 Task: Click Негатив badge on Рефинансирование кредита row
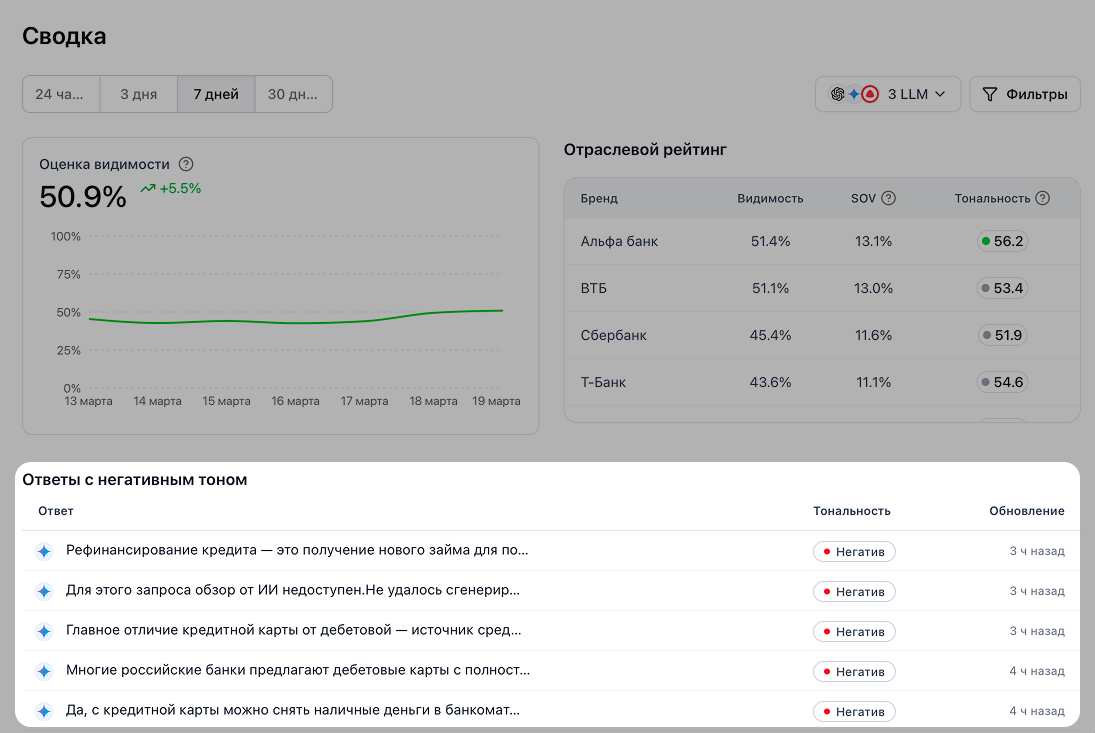pos(854,551)
